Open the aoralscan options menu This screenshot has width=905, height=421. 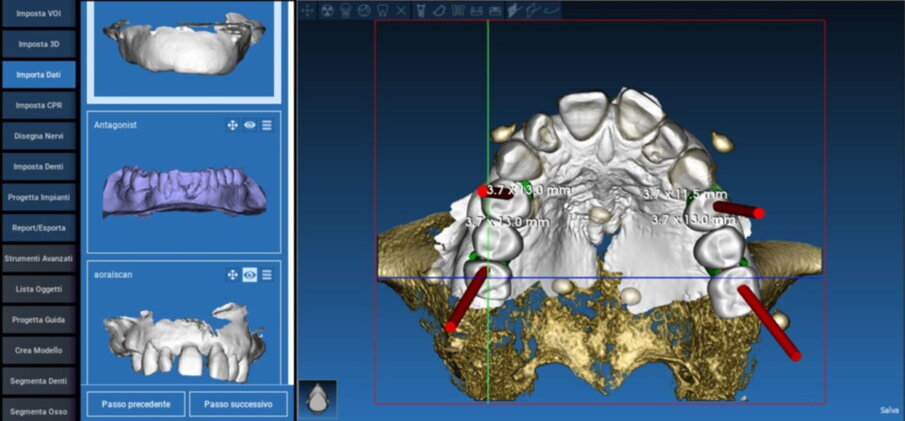[267, 274]
